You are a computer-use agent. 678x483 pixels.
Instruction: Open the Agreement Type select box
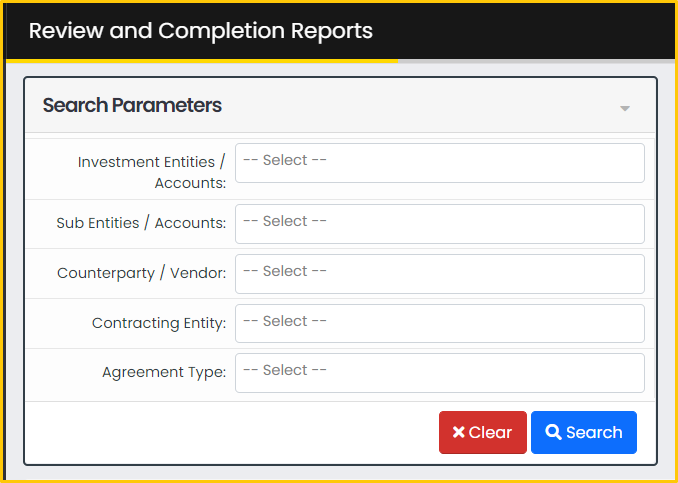pyautogui.click(x=440, y=373)
